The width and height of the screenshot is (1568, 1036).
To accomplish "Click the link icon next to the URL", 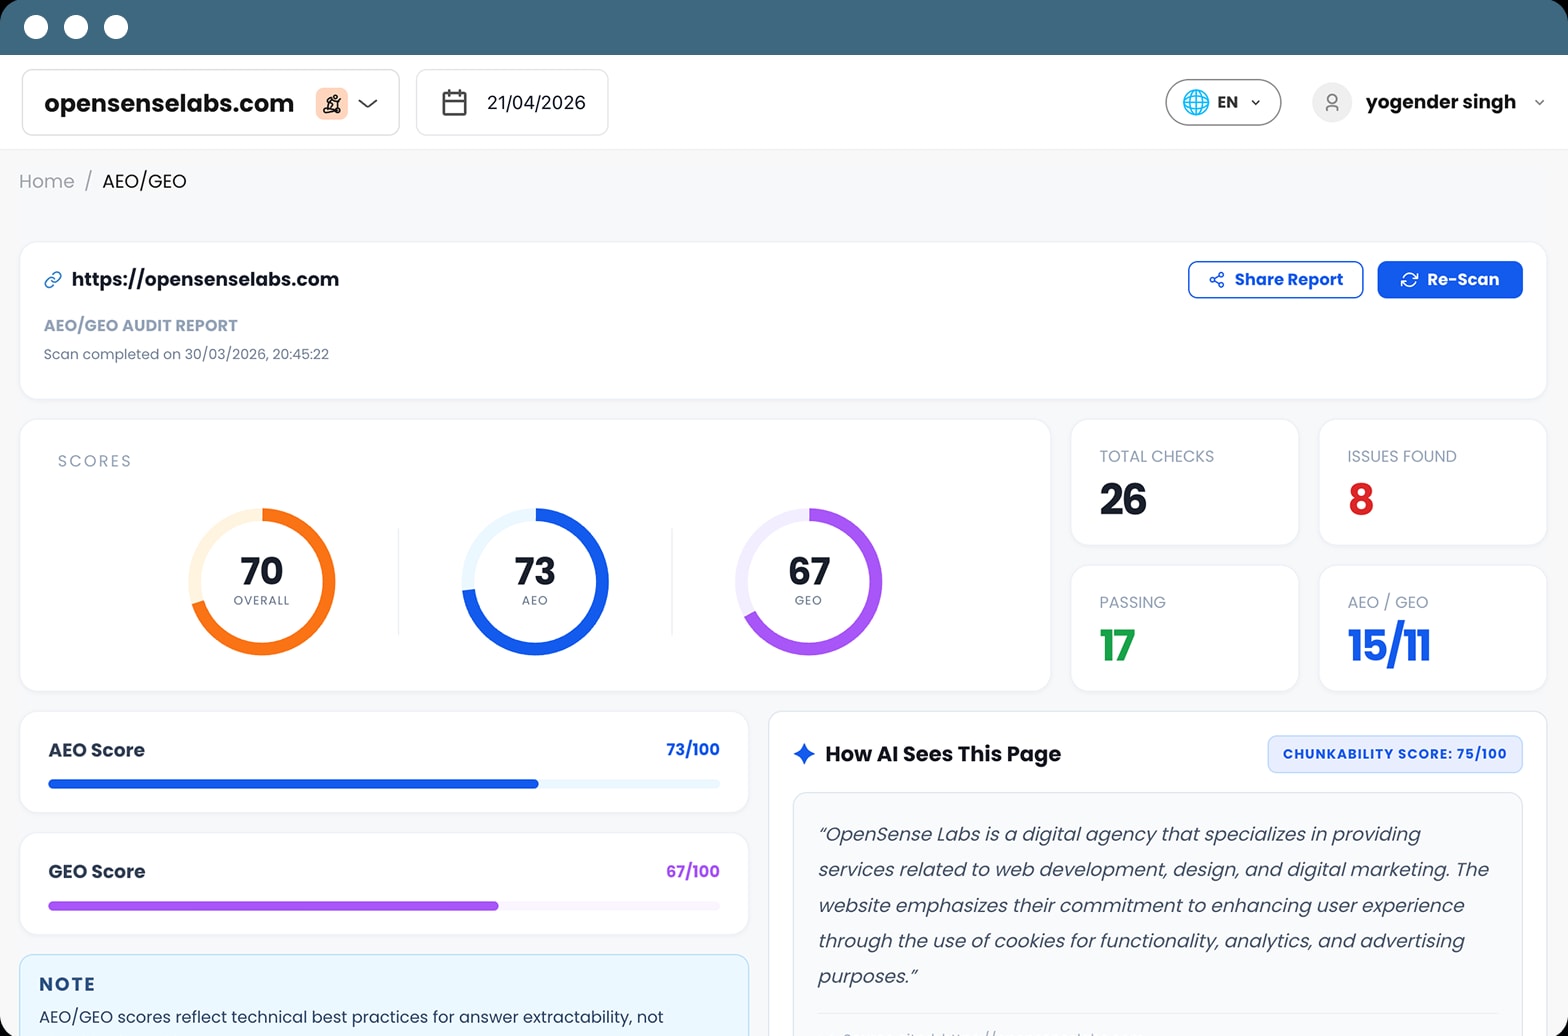I will (x=53, y=280).
